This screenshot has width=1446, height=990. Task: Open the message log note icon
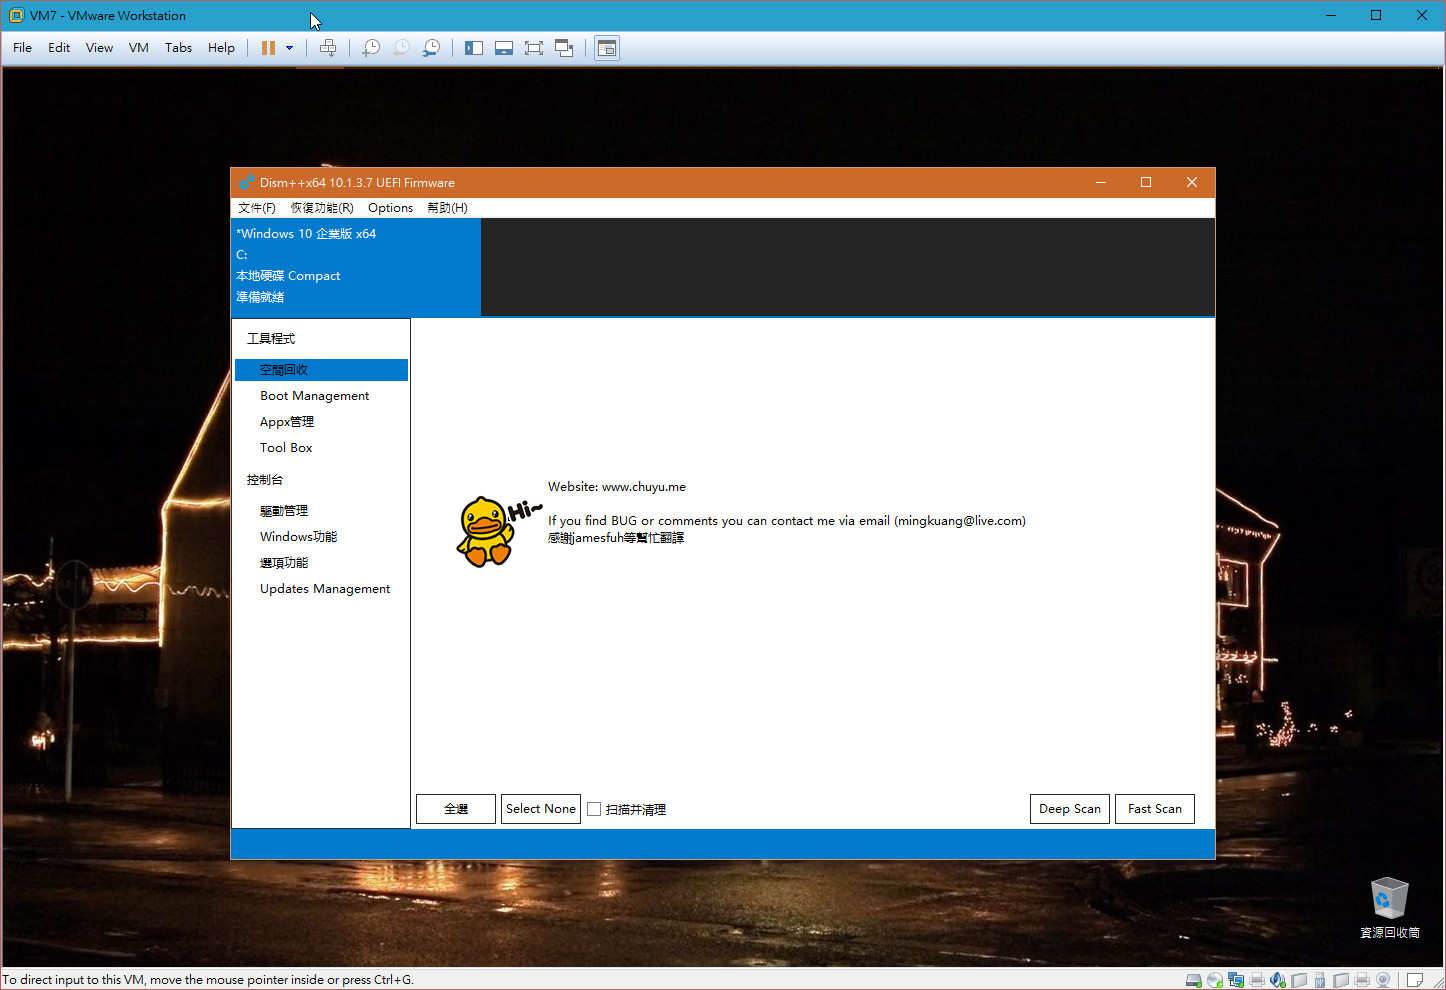tap(1415, 980)
